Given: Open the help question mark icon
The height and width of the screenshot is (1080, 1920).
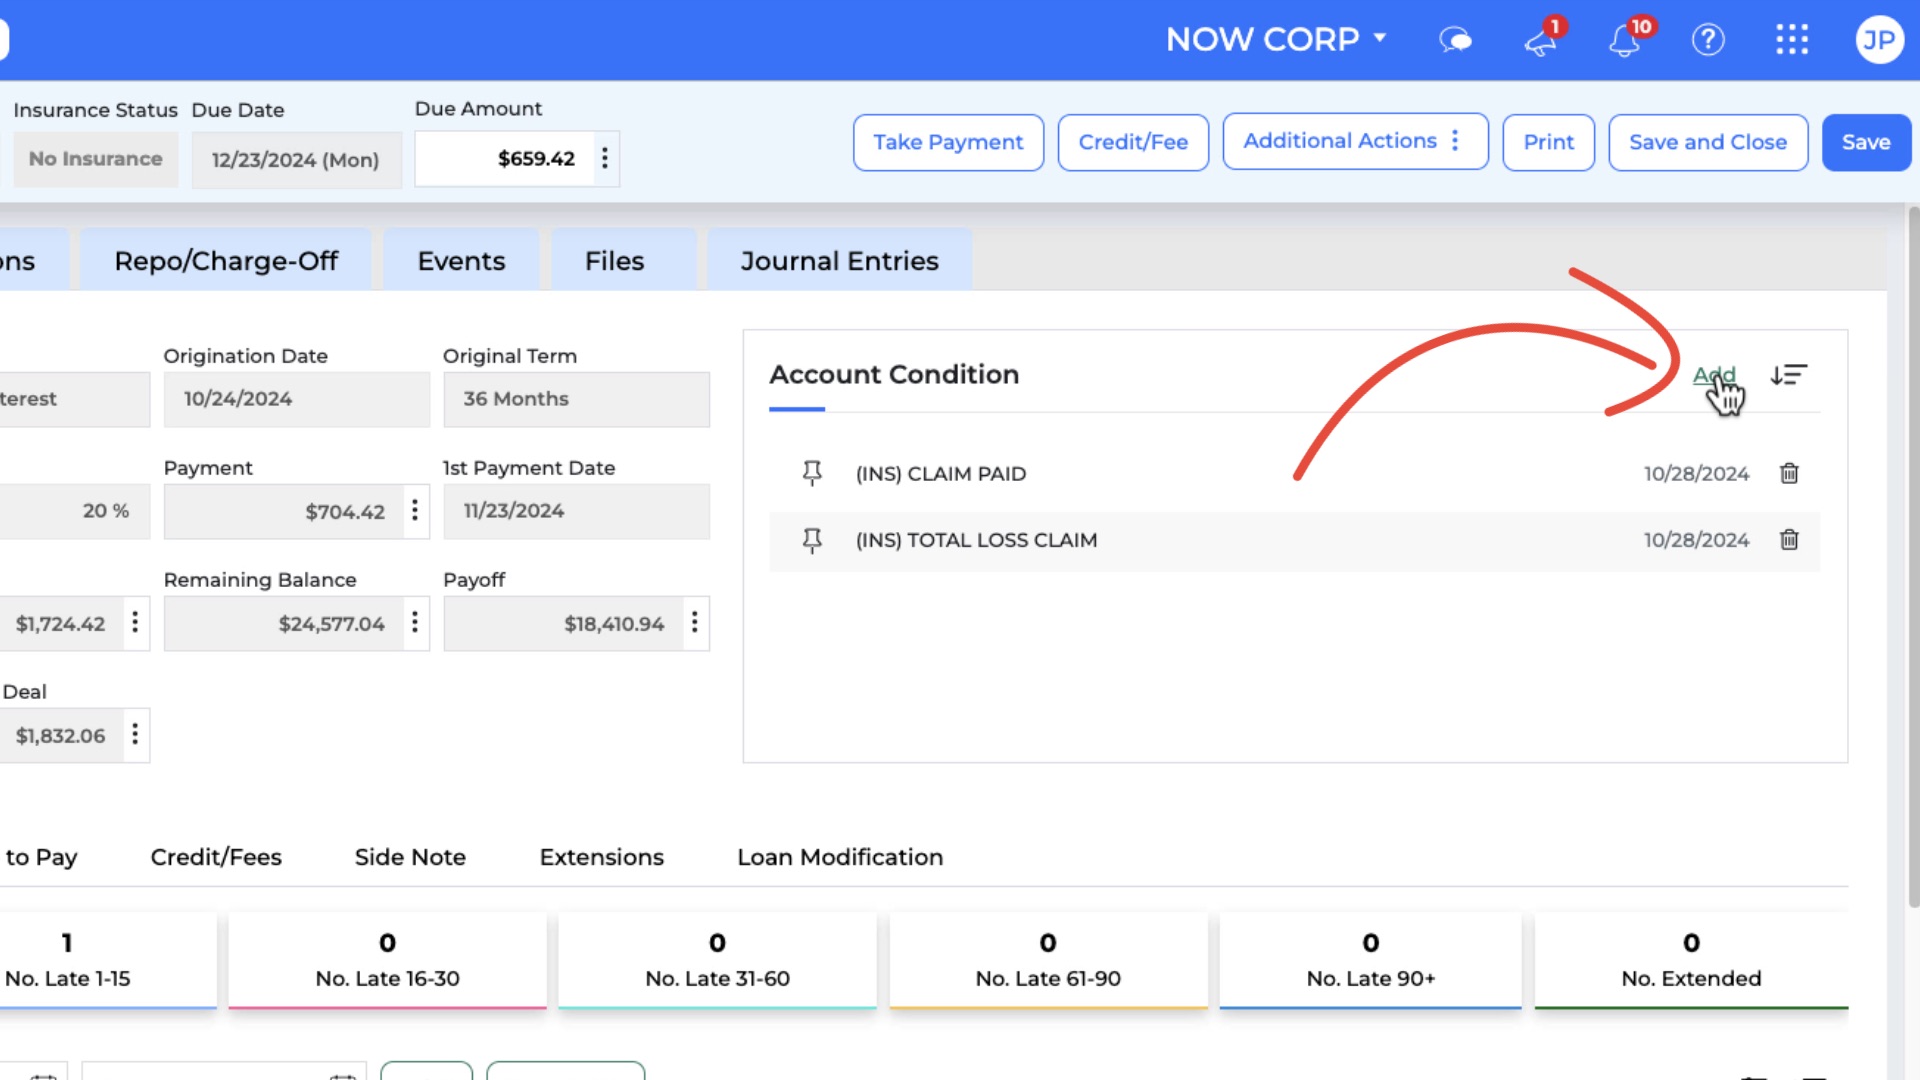Looking at the screenshot, I should pos(1708,40).
